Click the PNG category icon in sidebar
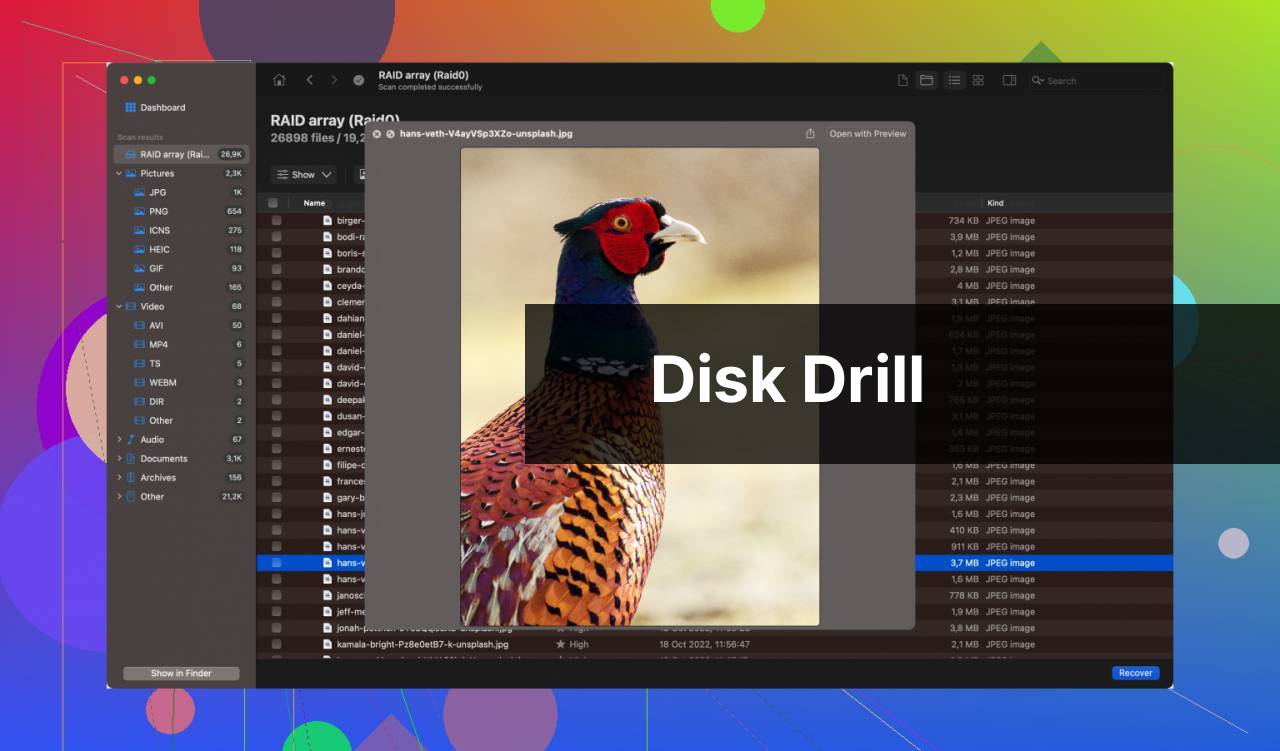Screen dimensions: 1280x751 tap(140, 211)
